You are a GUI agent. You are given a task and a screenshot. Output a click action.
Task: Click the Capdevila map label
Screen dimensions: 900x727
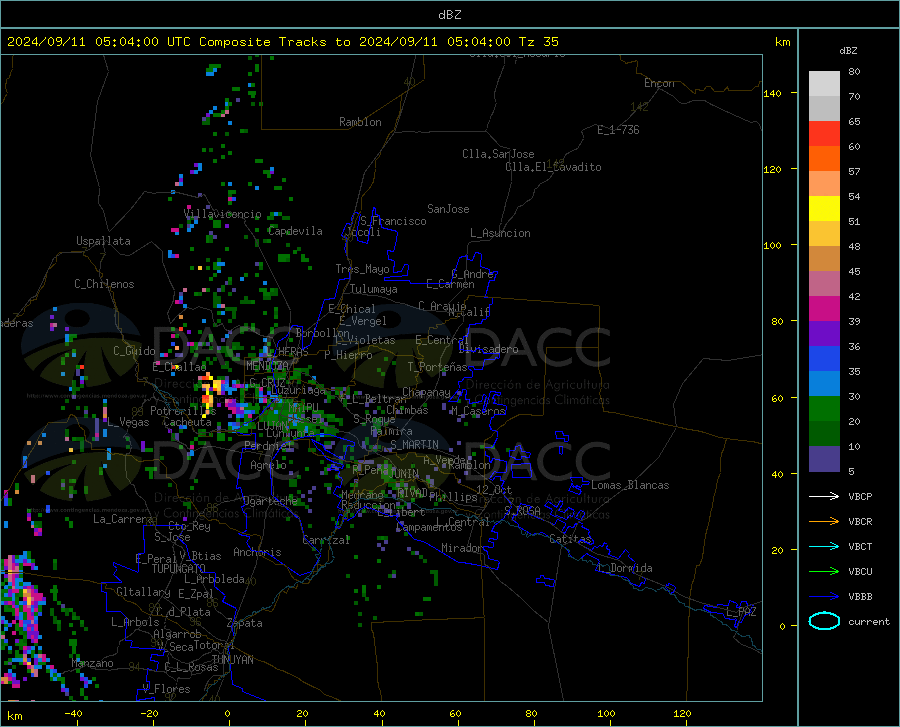[295, 231]
